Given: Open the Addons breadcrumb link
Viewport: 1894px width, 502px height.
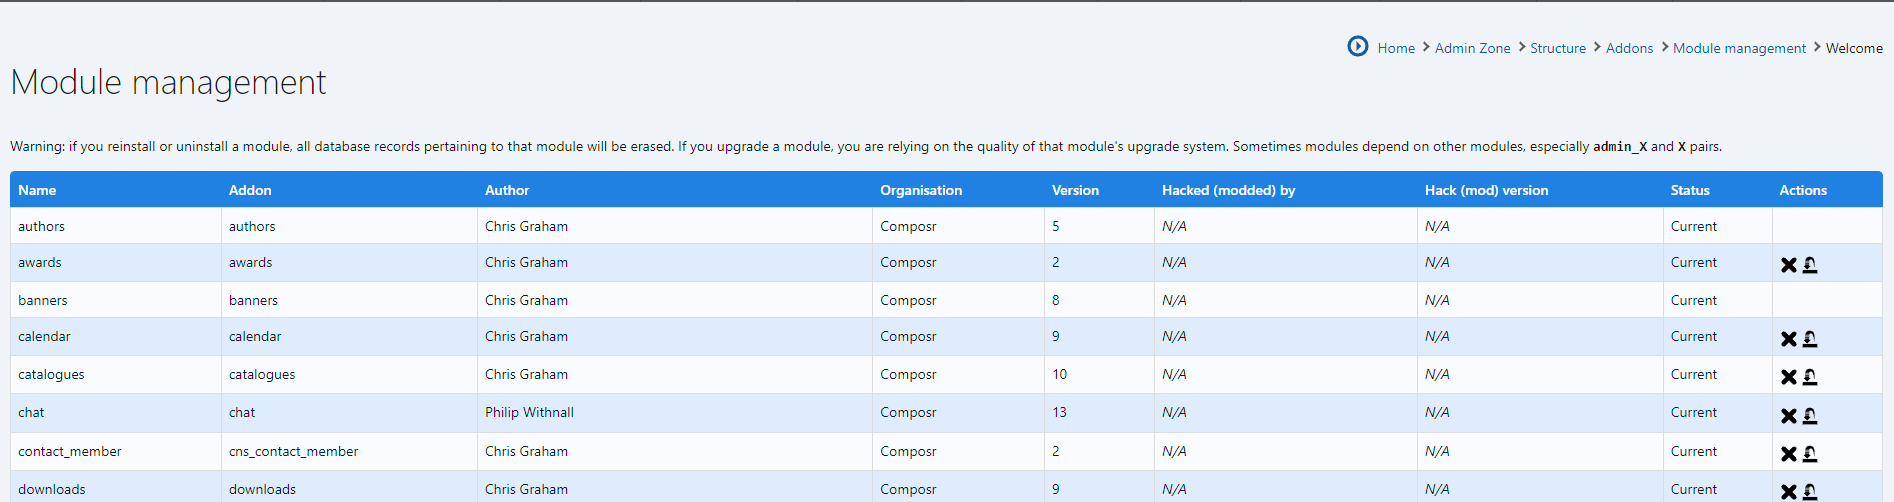Looking at the screenshot, I should click(x=1629, y=48).
